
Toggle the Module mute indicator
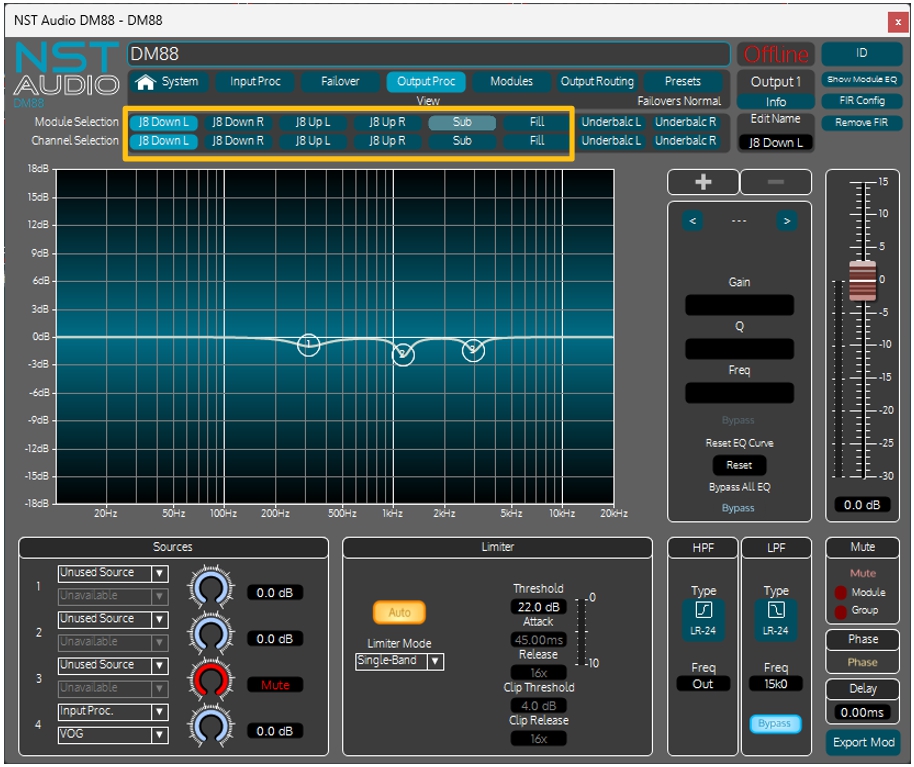tap(842, 592)
